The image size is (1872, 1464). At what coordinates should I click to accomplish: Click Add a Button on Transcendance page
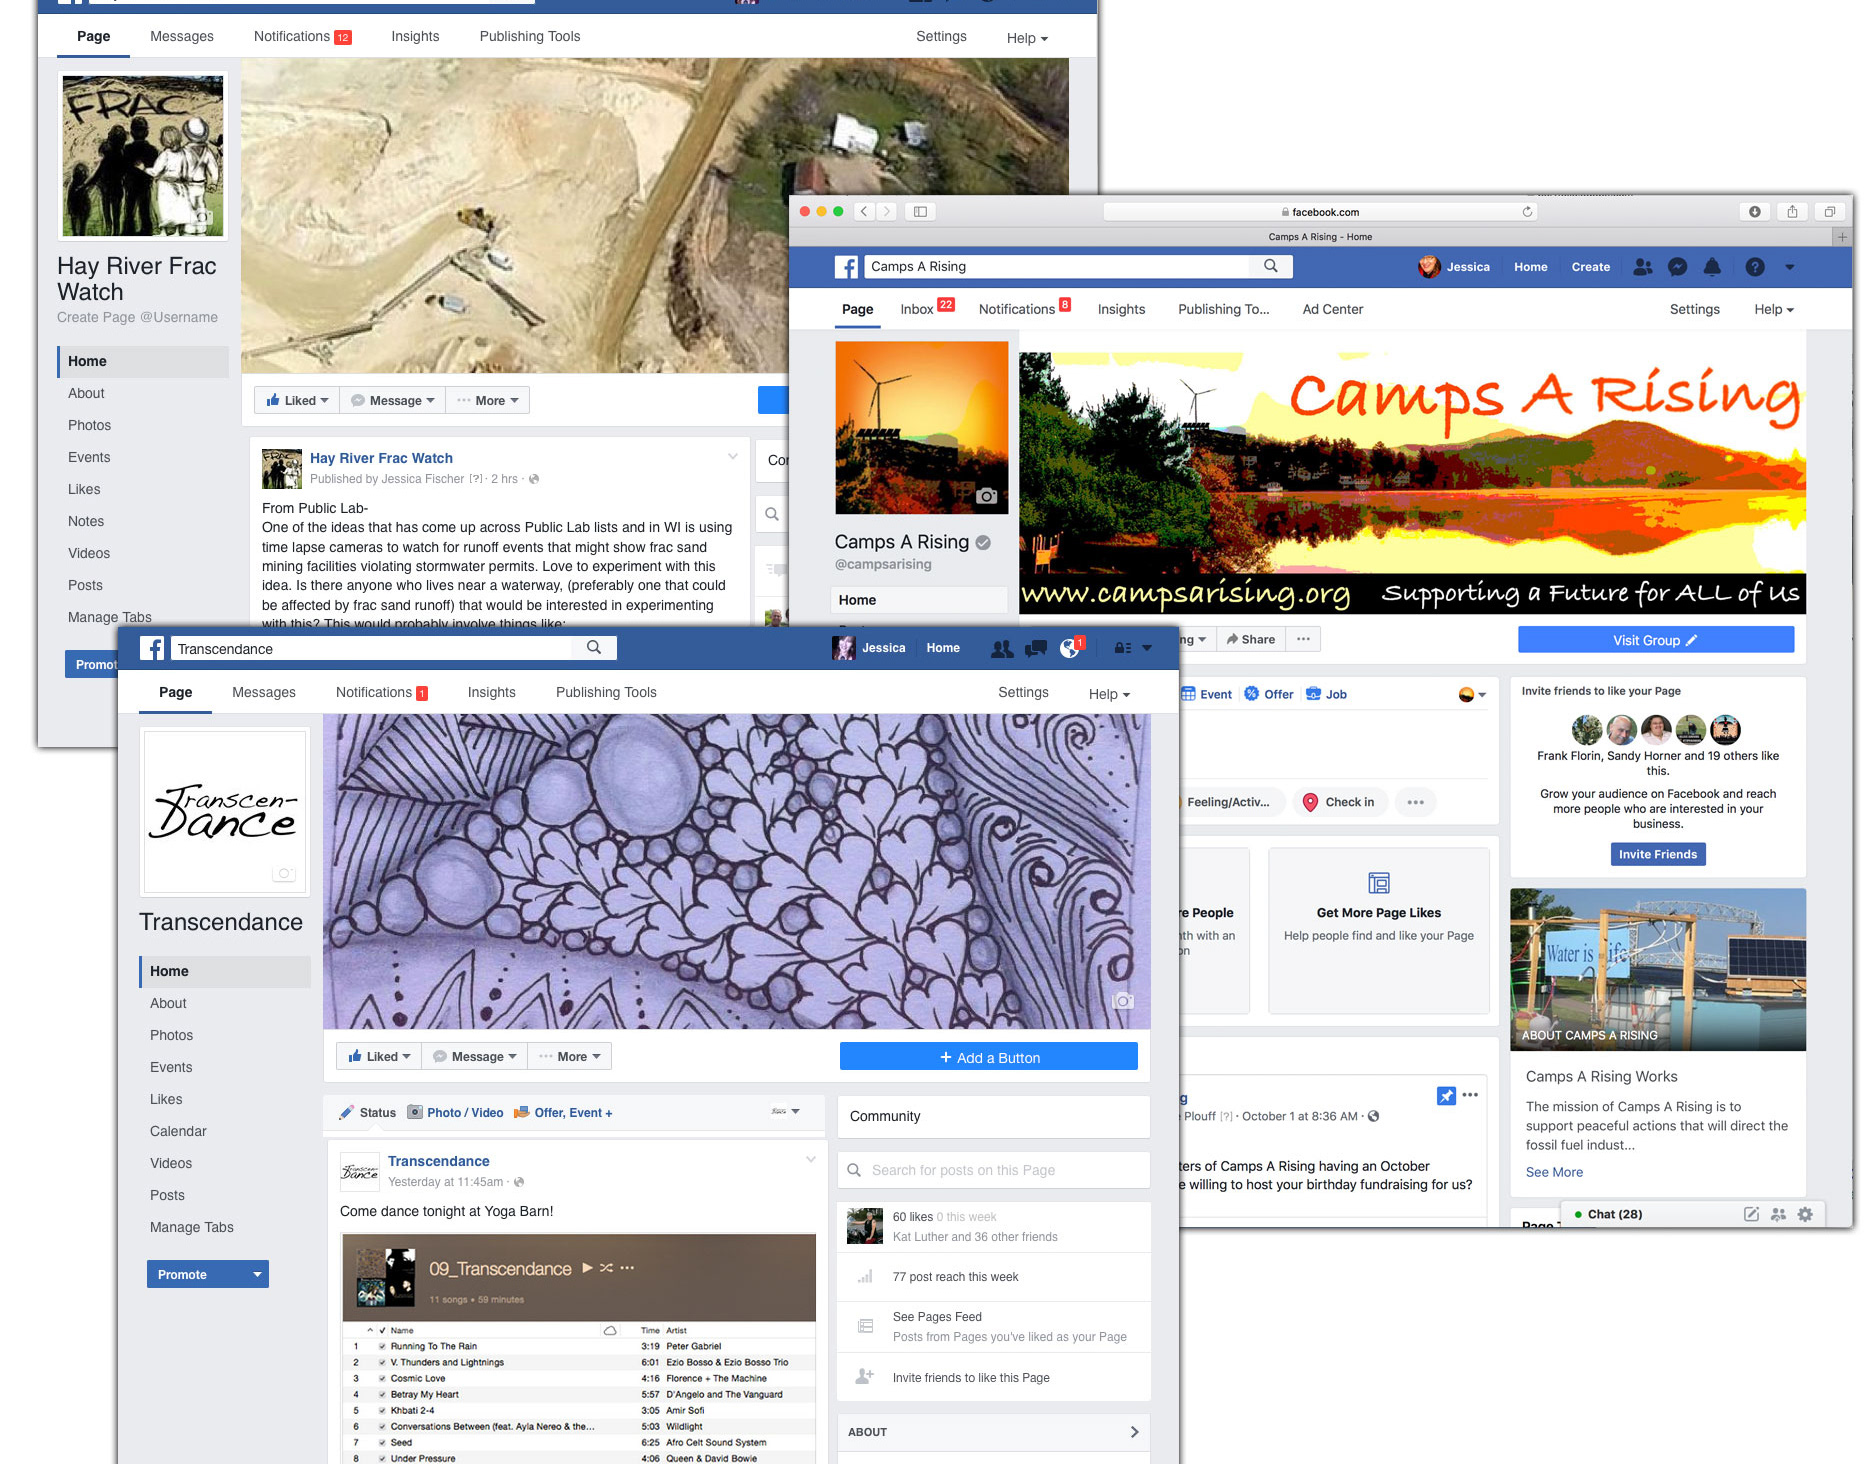(x=988, y=1057)
